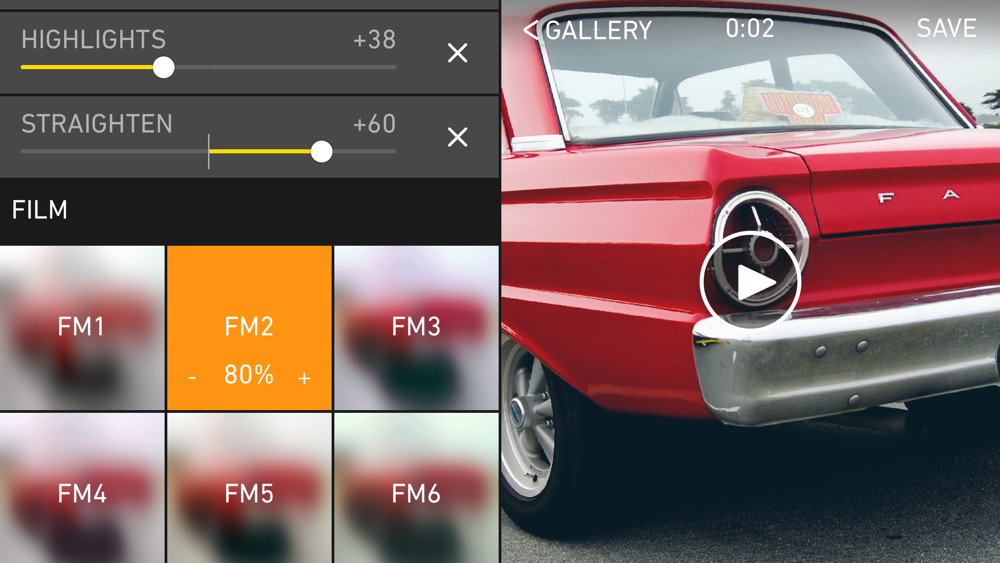Click the +38 Highlights value
1000x563 pixels.
pyautogui.click(x=374, y=40)
